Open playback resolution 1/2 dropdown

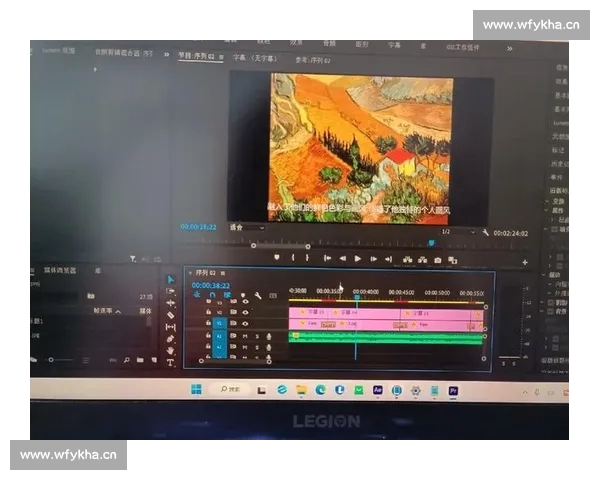tap(458, 232)
